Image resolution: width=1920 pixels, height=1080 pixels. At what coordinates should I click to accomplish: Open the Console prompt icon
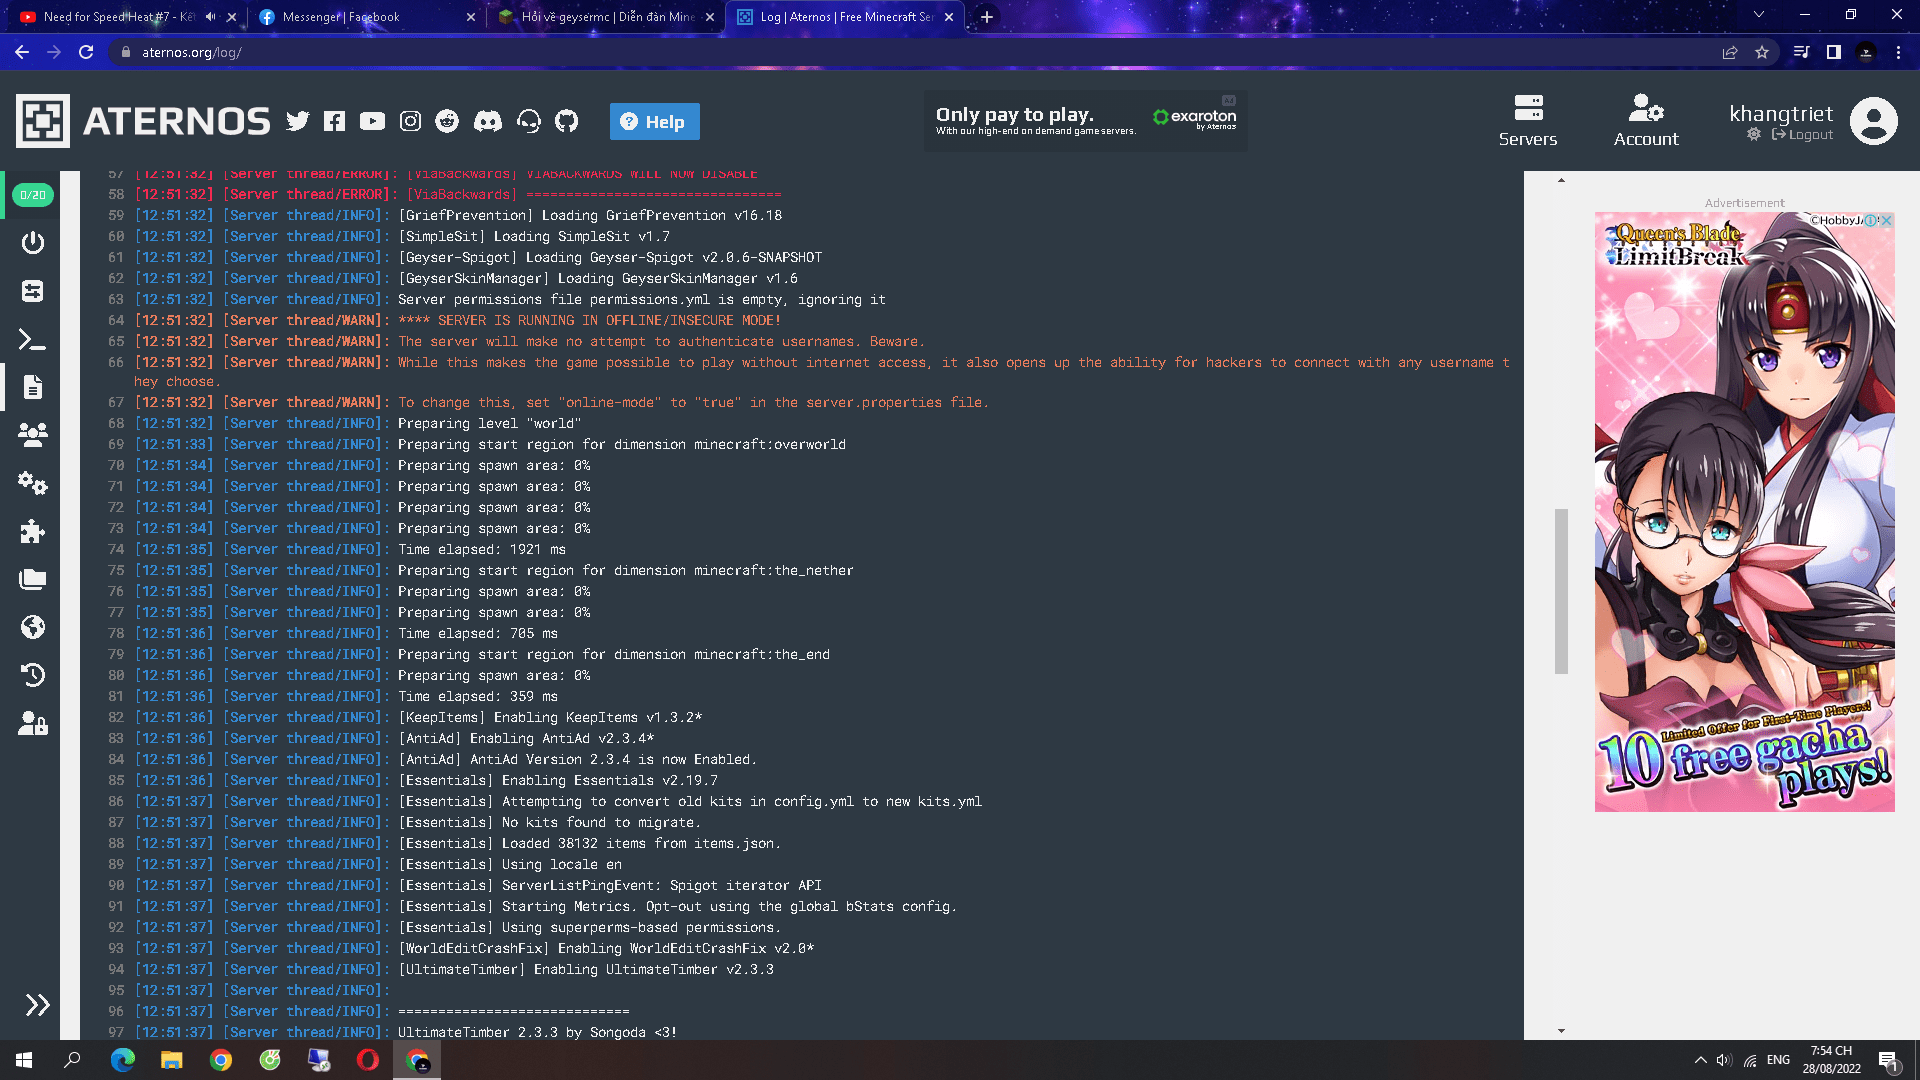pos(32,340)
